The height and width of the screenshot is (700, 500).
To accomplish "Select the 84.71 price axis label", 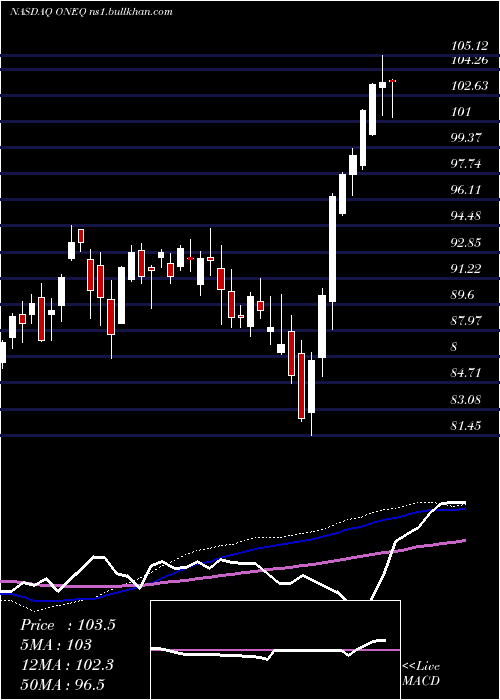I will 467,373.
